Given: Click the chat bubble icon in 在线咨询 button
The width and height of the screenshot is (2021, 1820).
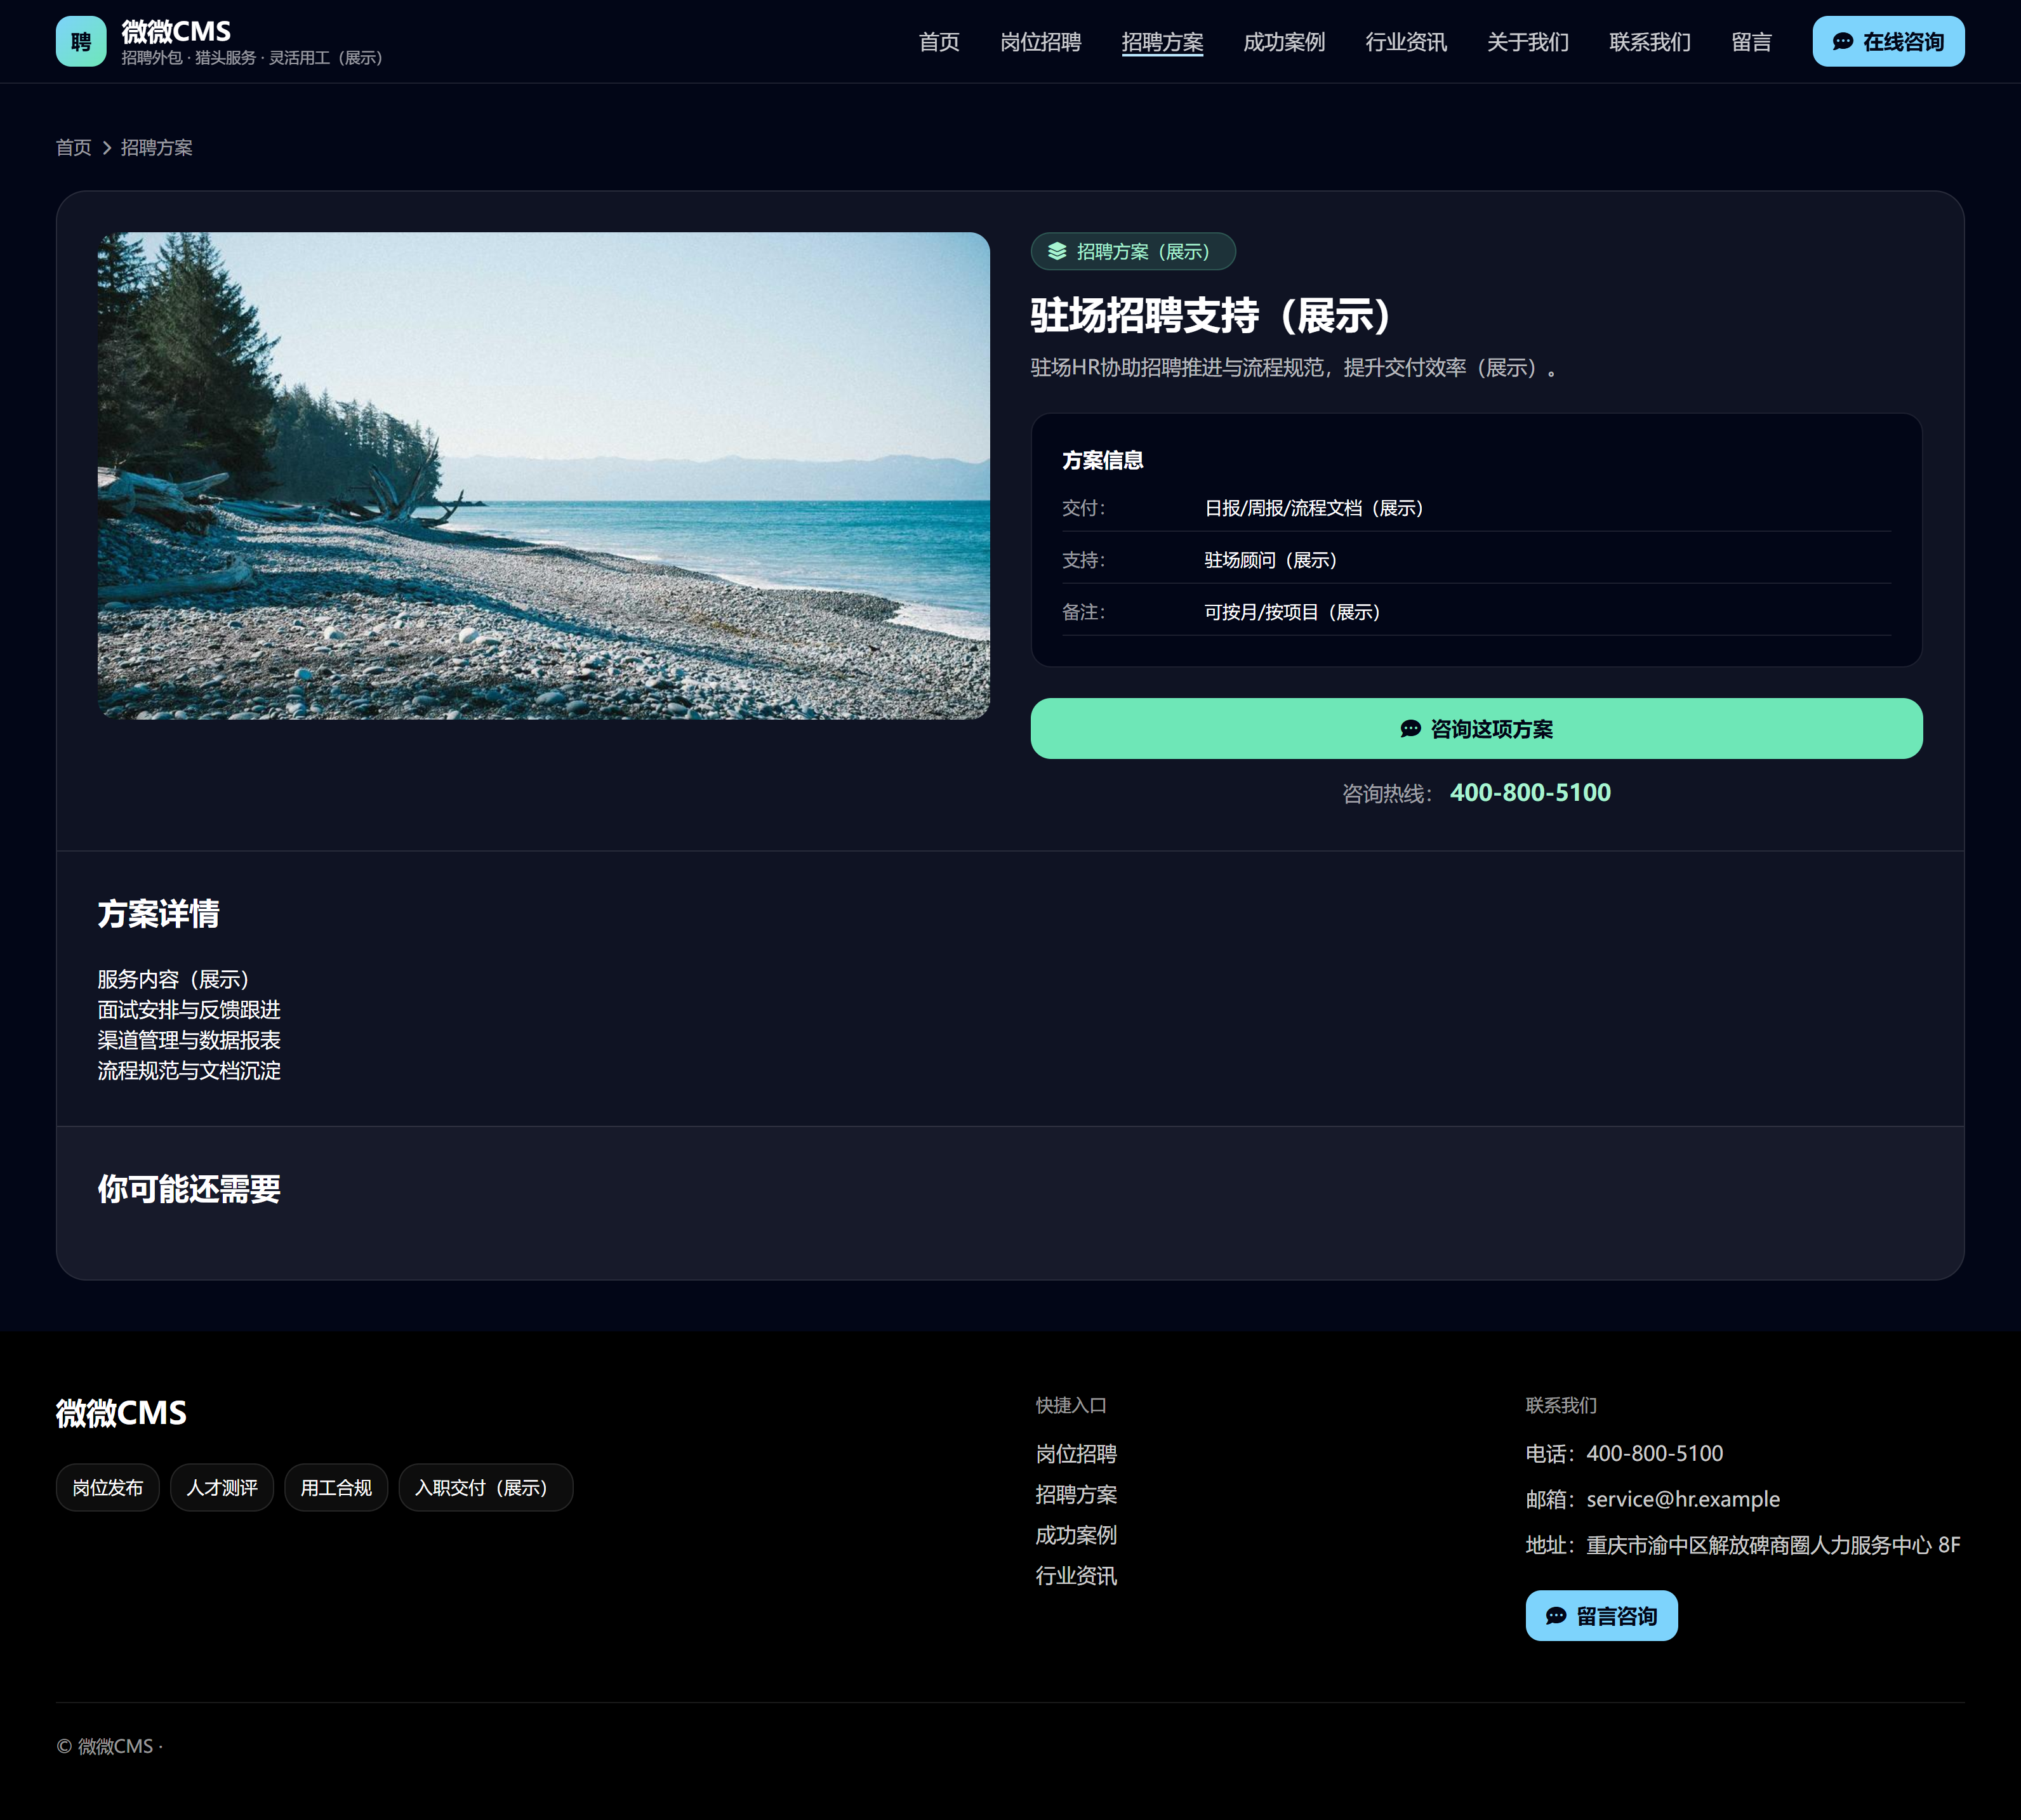Looking at the screenshot, I should [1842, 41].
